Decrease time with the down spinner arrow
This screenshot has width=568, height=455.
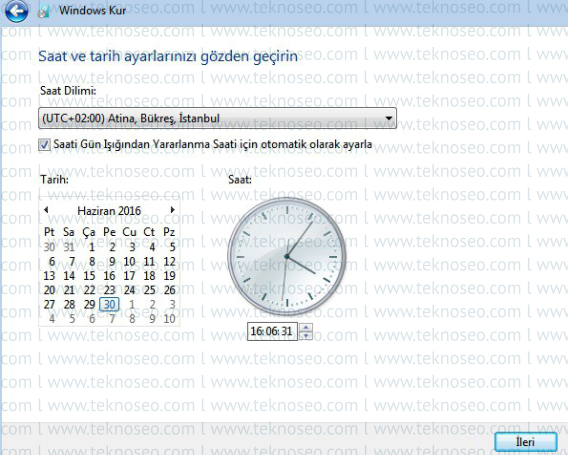click(306, 336)
